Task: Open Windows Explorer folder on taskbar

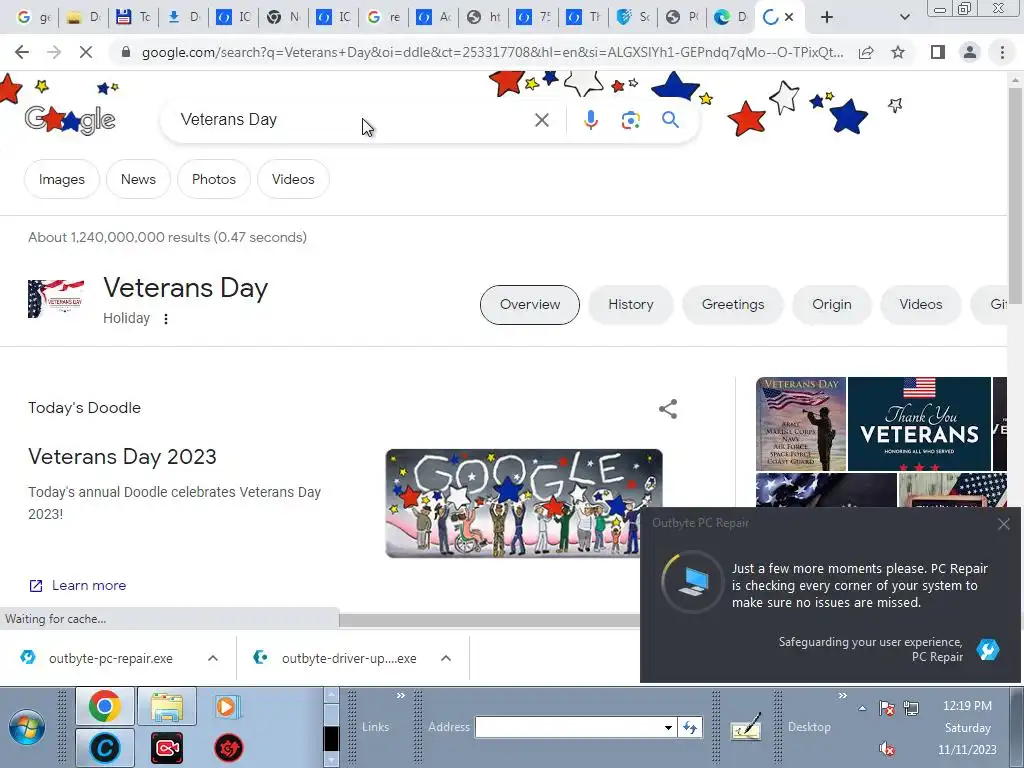Action: coord(167,706)
